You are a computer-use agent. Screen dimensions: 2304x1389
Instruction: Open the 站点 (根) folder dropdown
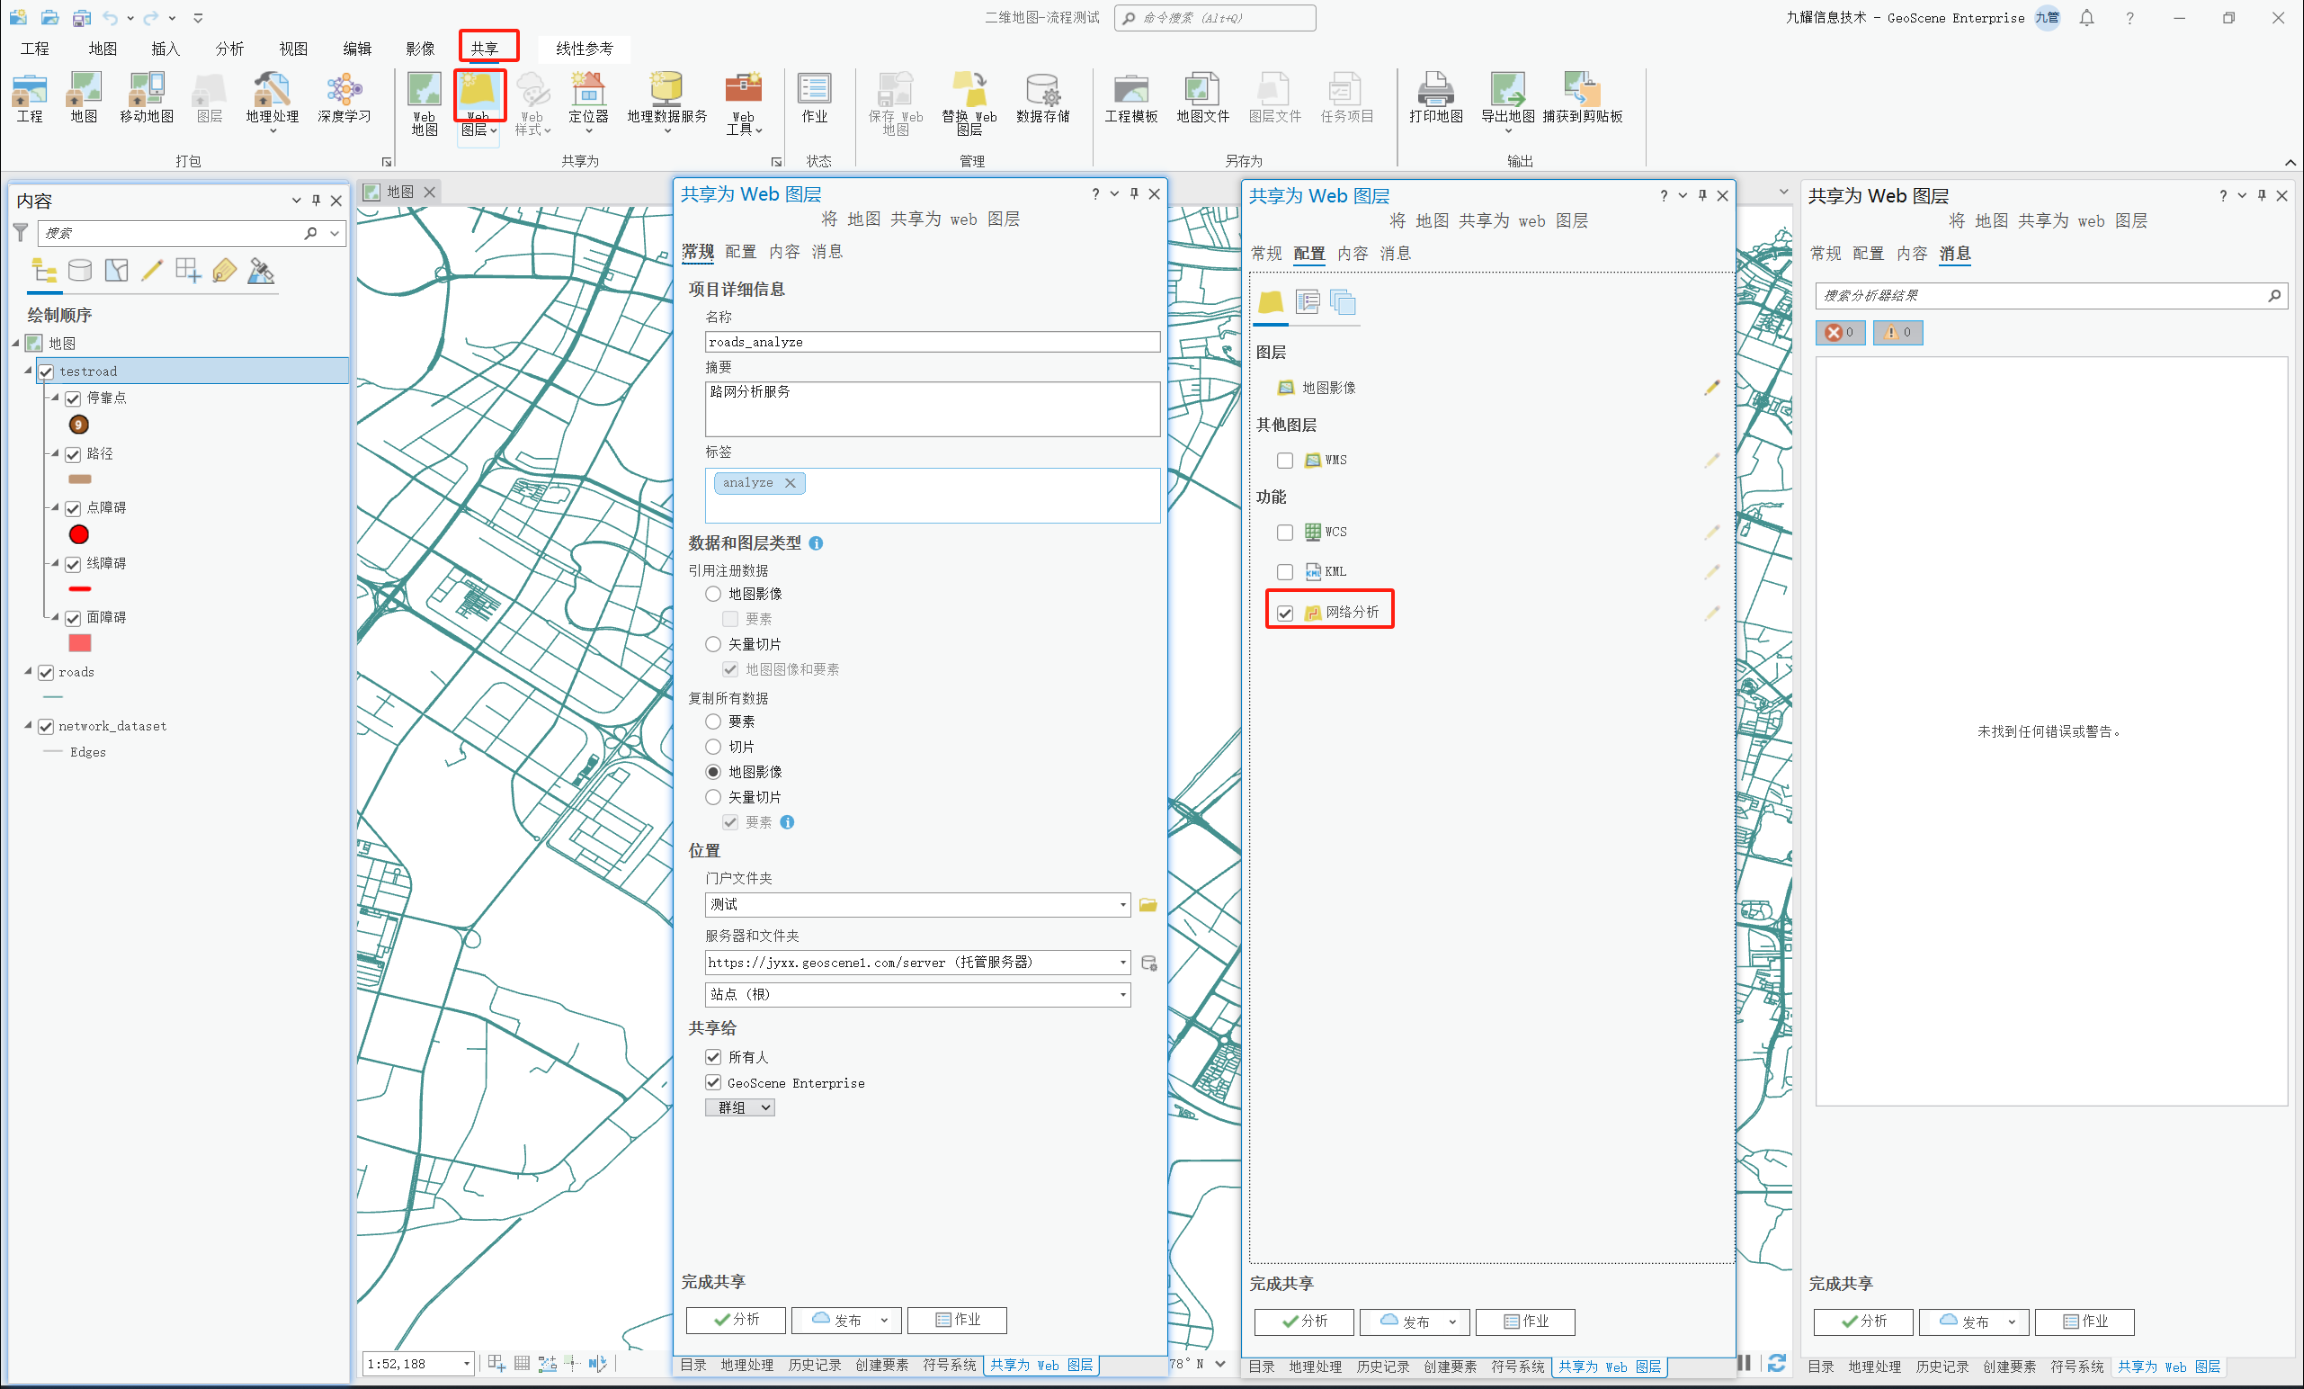pos(1123,995)
